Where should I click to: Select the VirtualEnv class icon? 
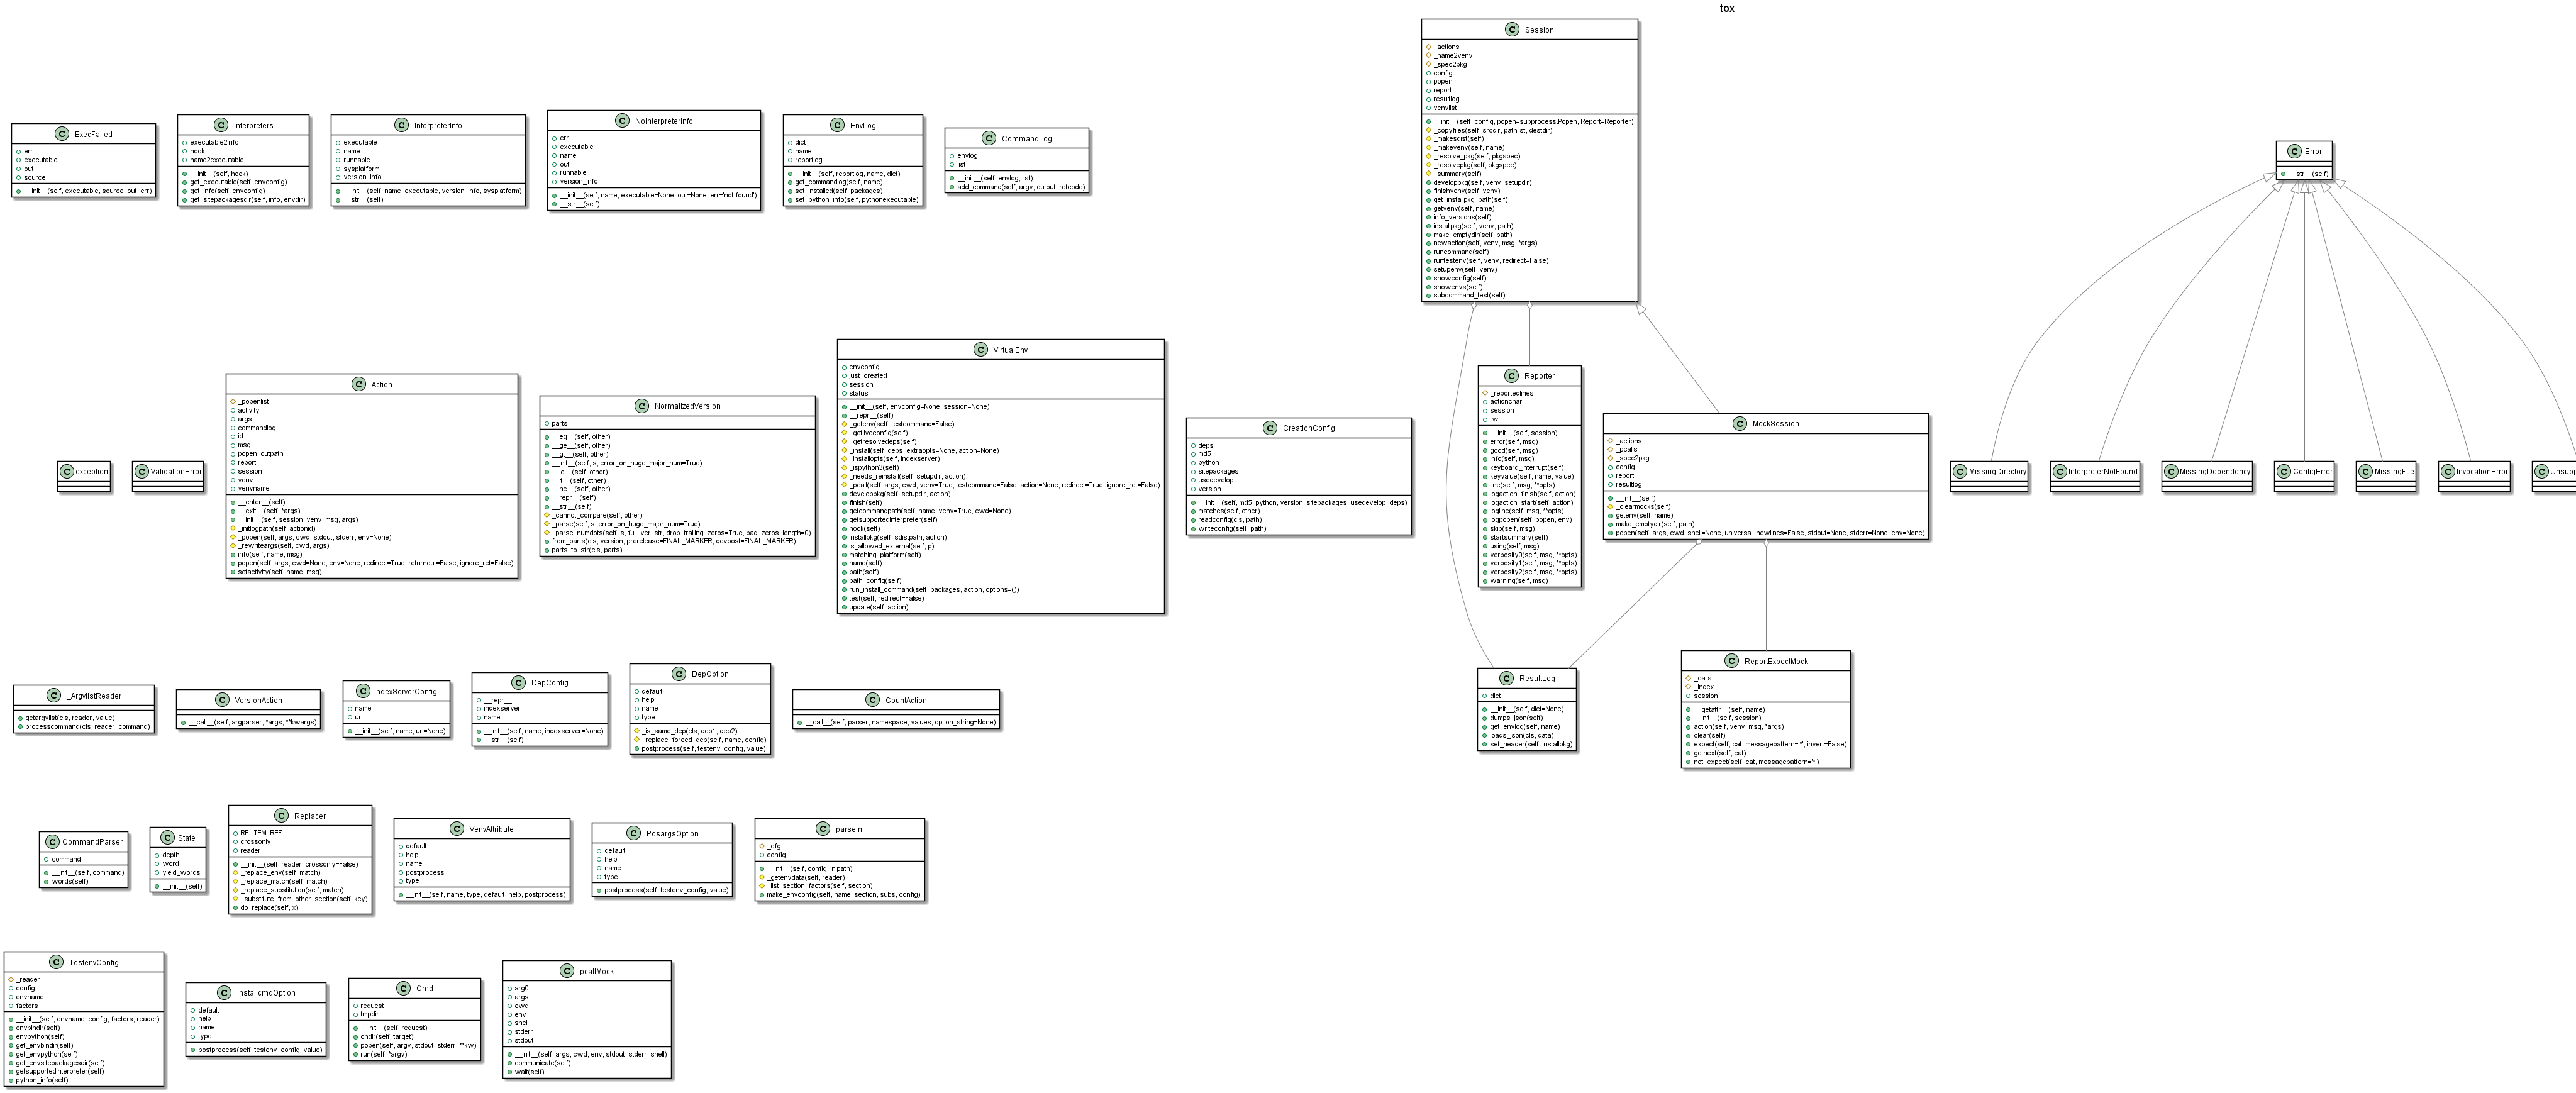click(981, 350)
